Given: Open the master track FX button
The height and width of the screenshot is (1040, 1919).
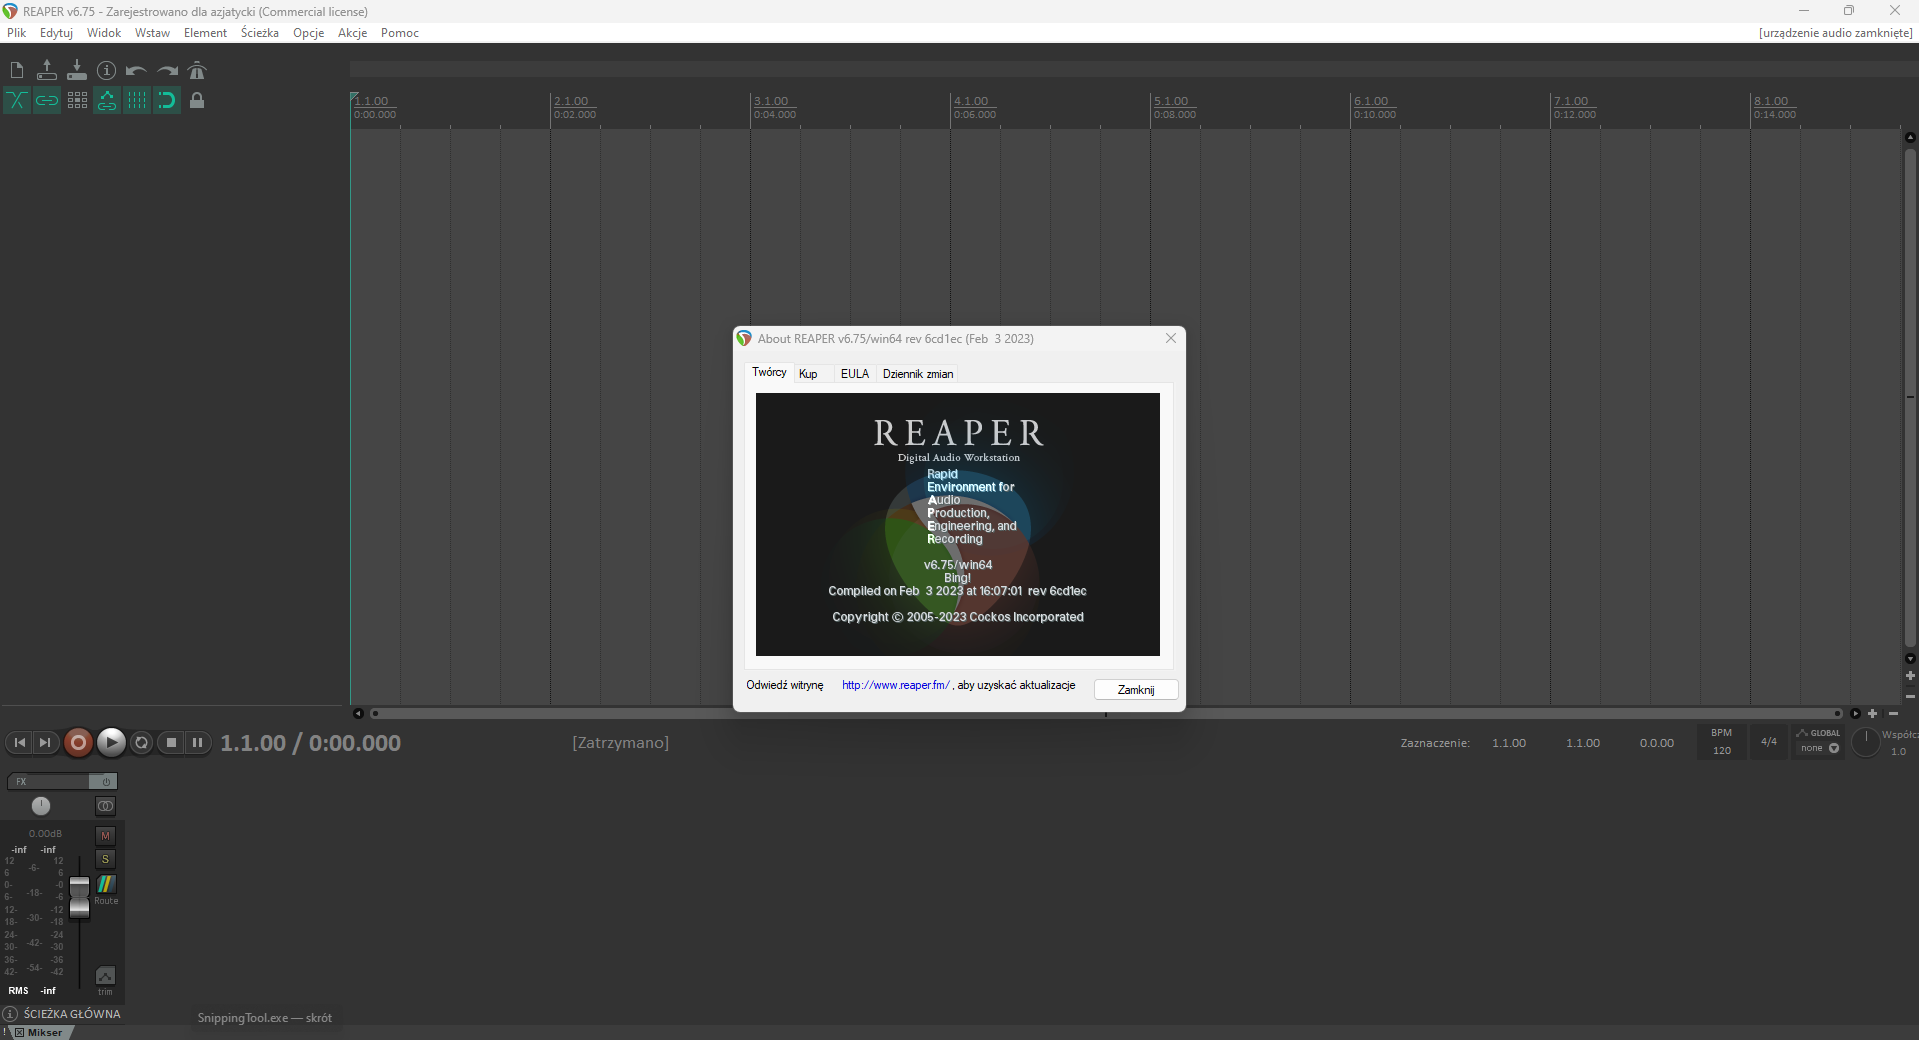Looking at the screenshot, I should [48, 781].
